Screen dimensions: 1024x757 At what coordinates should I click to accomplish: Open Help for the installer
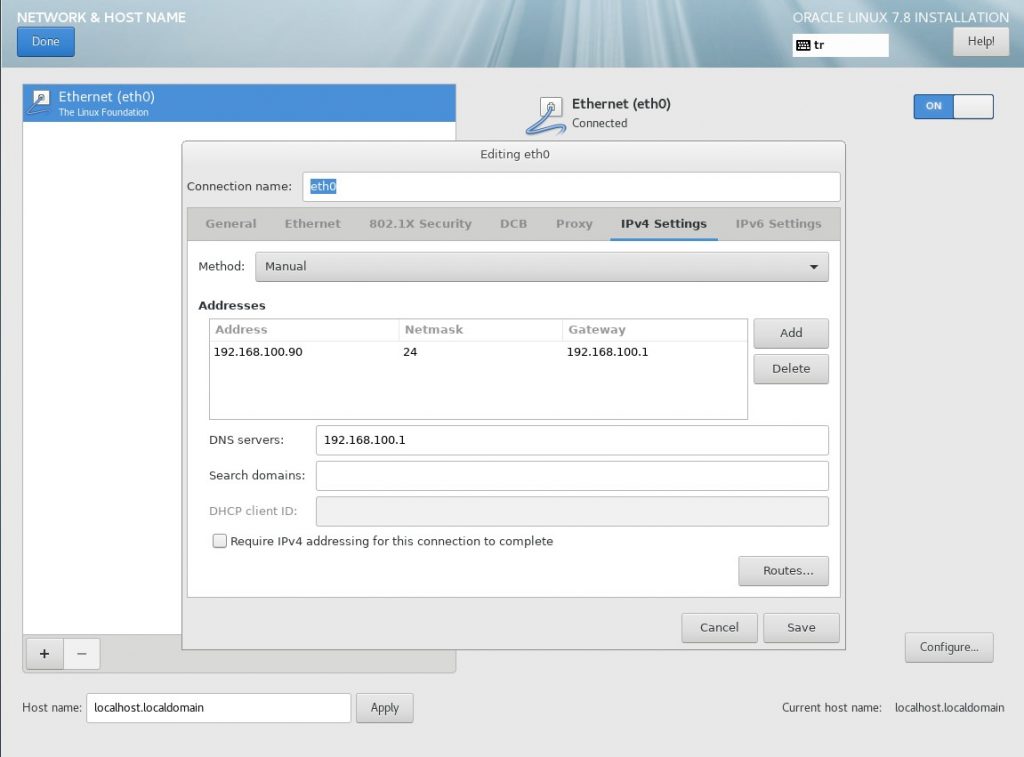click(x=981, y=42)
